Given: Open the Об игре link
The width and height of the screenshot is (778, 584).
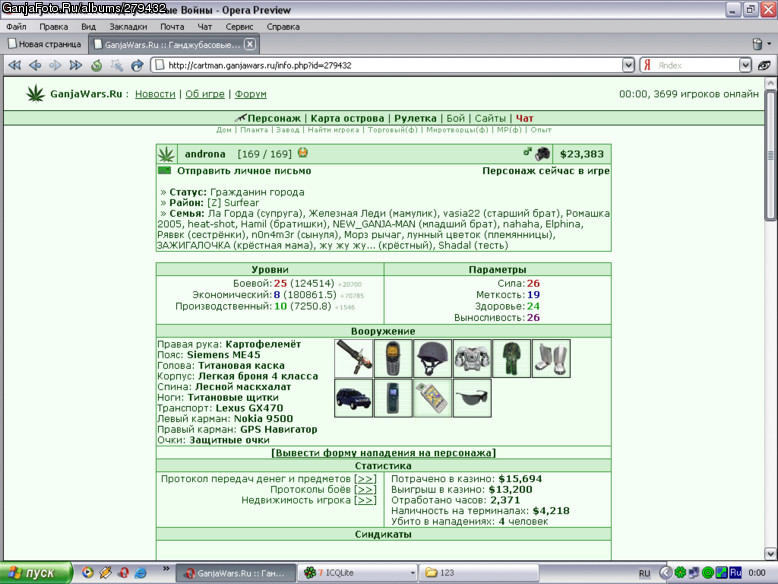Looking at the screenshot, I should tap(204, 94).
